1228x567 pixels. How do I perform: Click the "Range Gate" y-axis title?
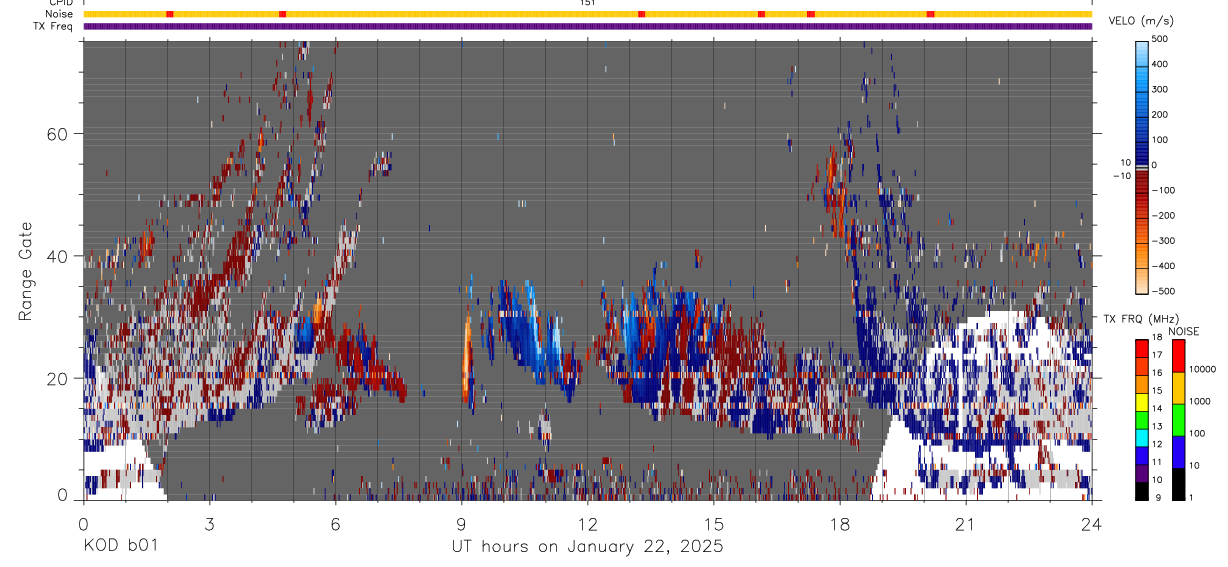[28, 270]
